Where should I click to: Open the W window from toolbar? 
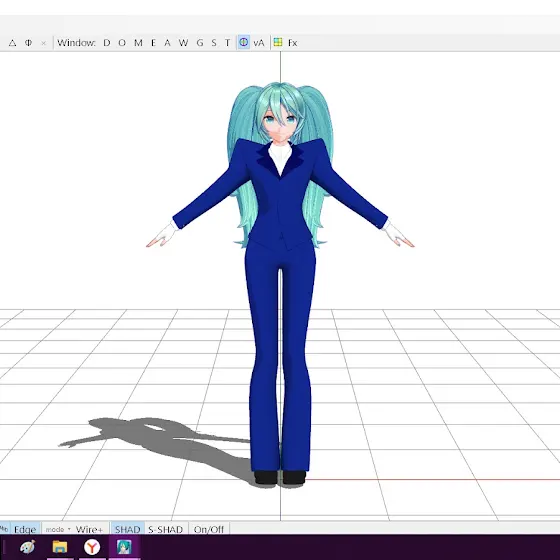click(x=183, y=43)
